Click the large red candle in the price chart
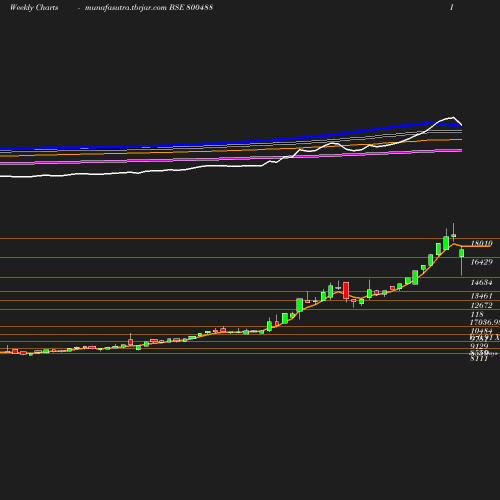Screen dimensions: 500x500 [x=346, y=291]
